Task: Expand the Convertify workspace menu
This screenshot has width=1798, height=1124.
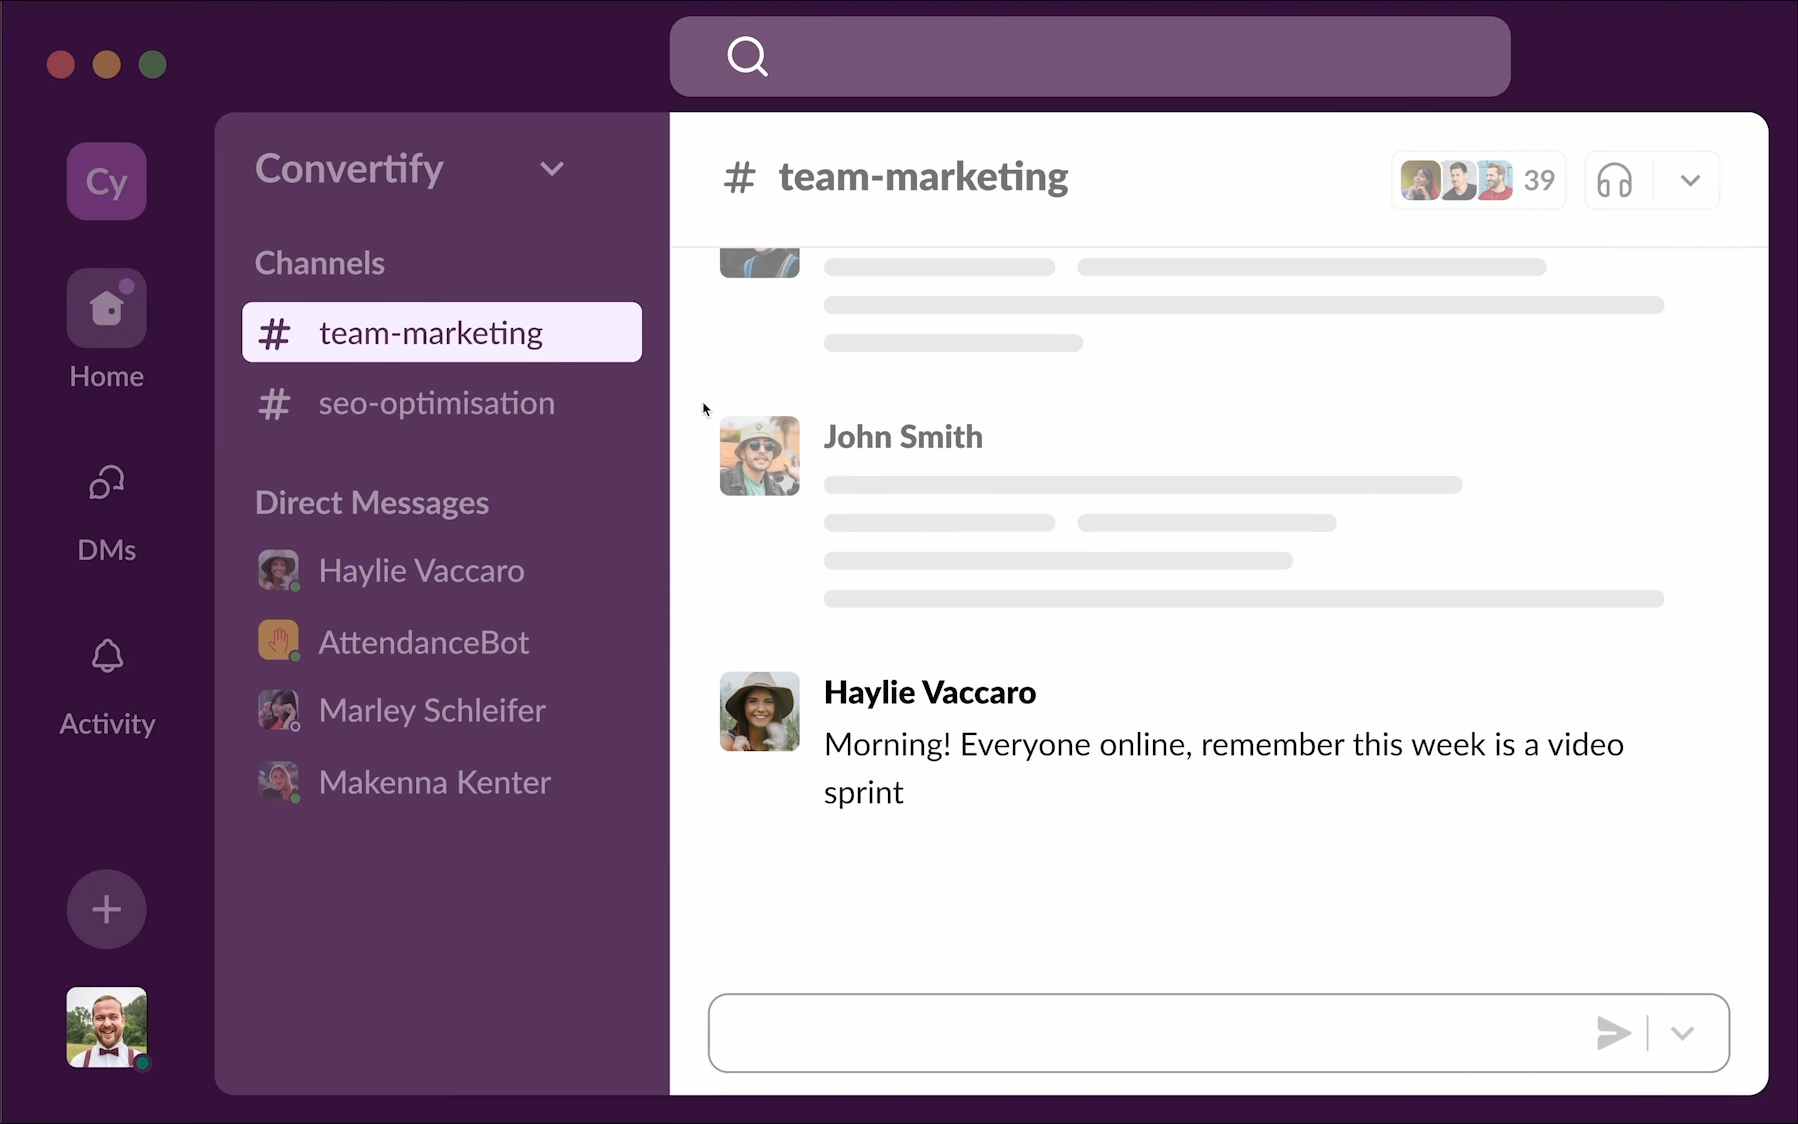Action: 551,169
